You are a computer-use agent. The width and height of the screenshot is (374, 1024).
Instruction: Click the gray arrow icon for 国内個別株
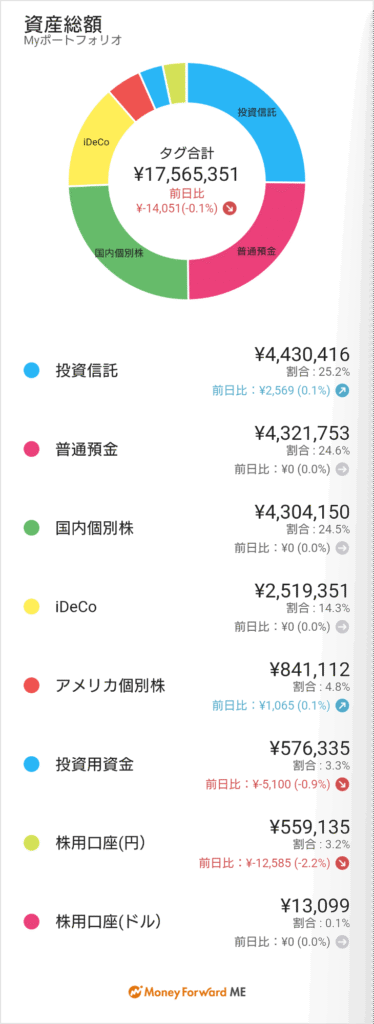(x=342, y=548)
